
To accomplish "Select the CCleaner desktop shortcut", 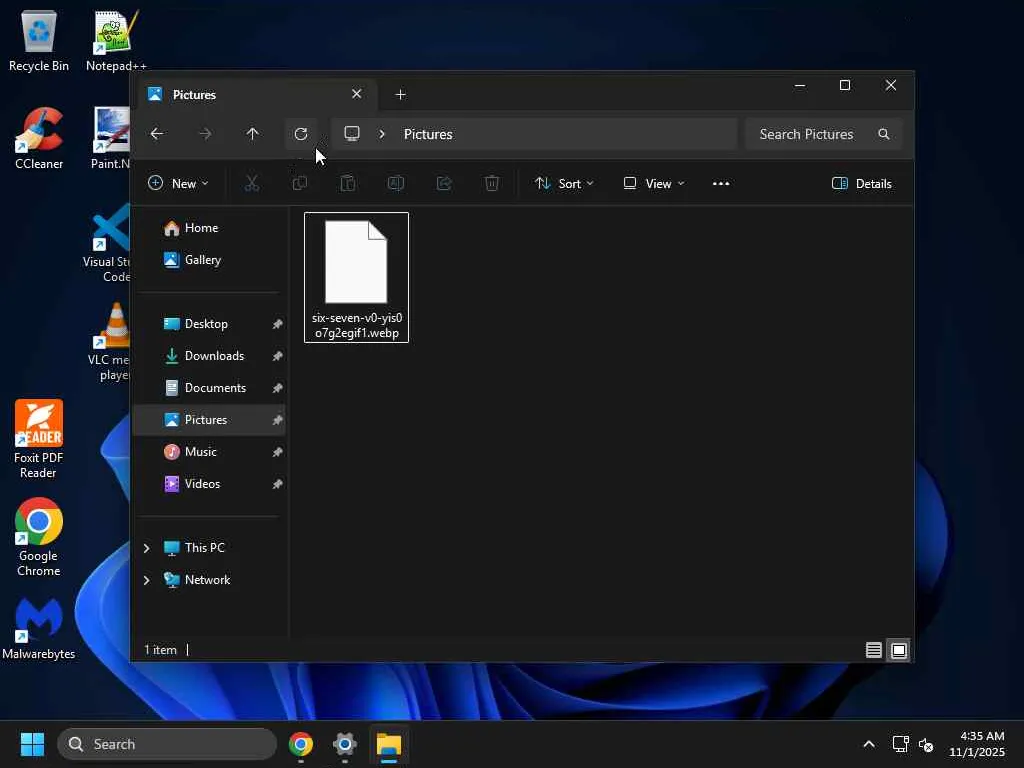I will [x=39, y=138].
